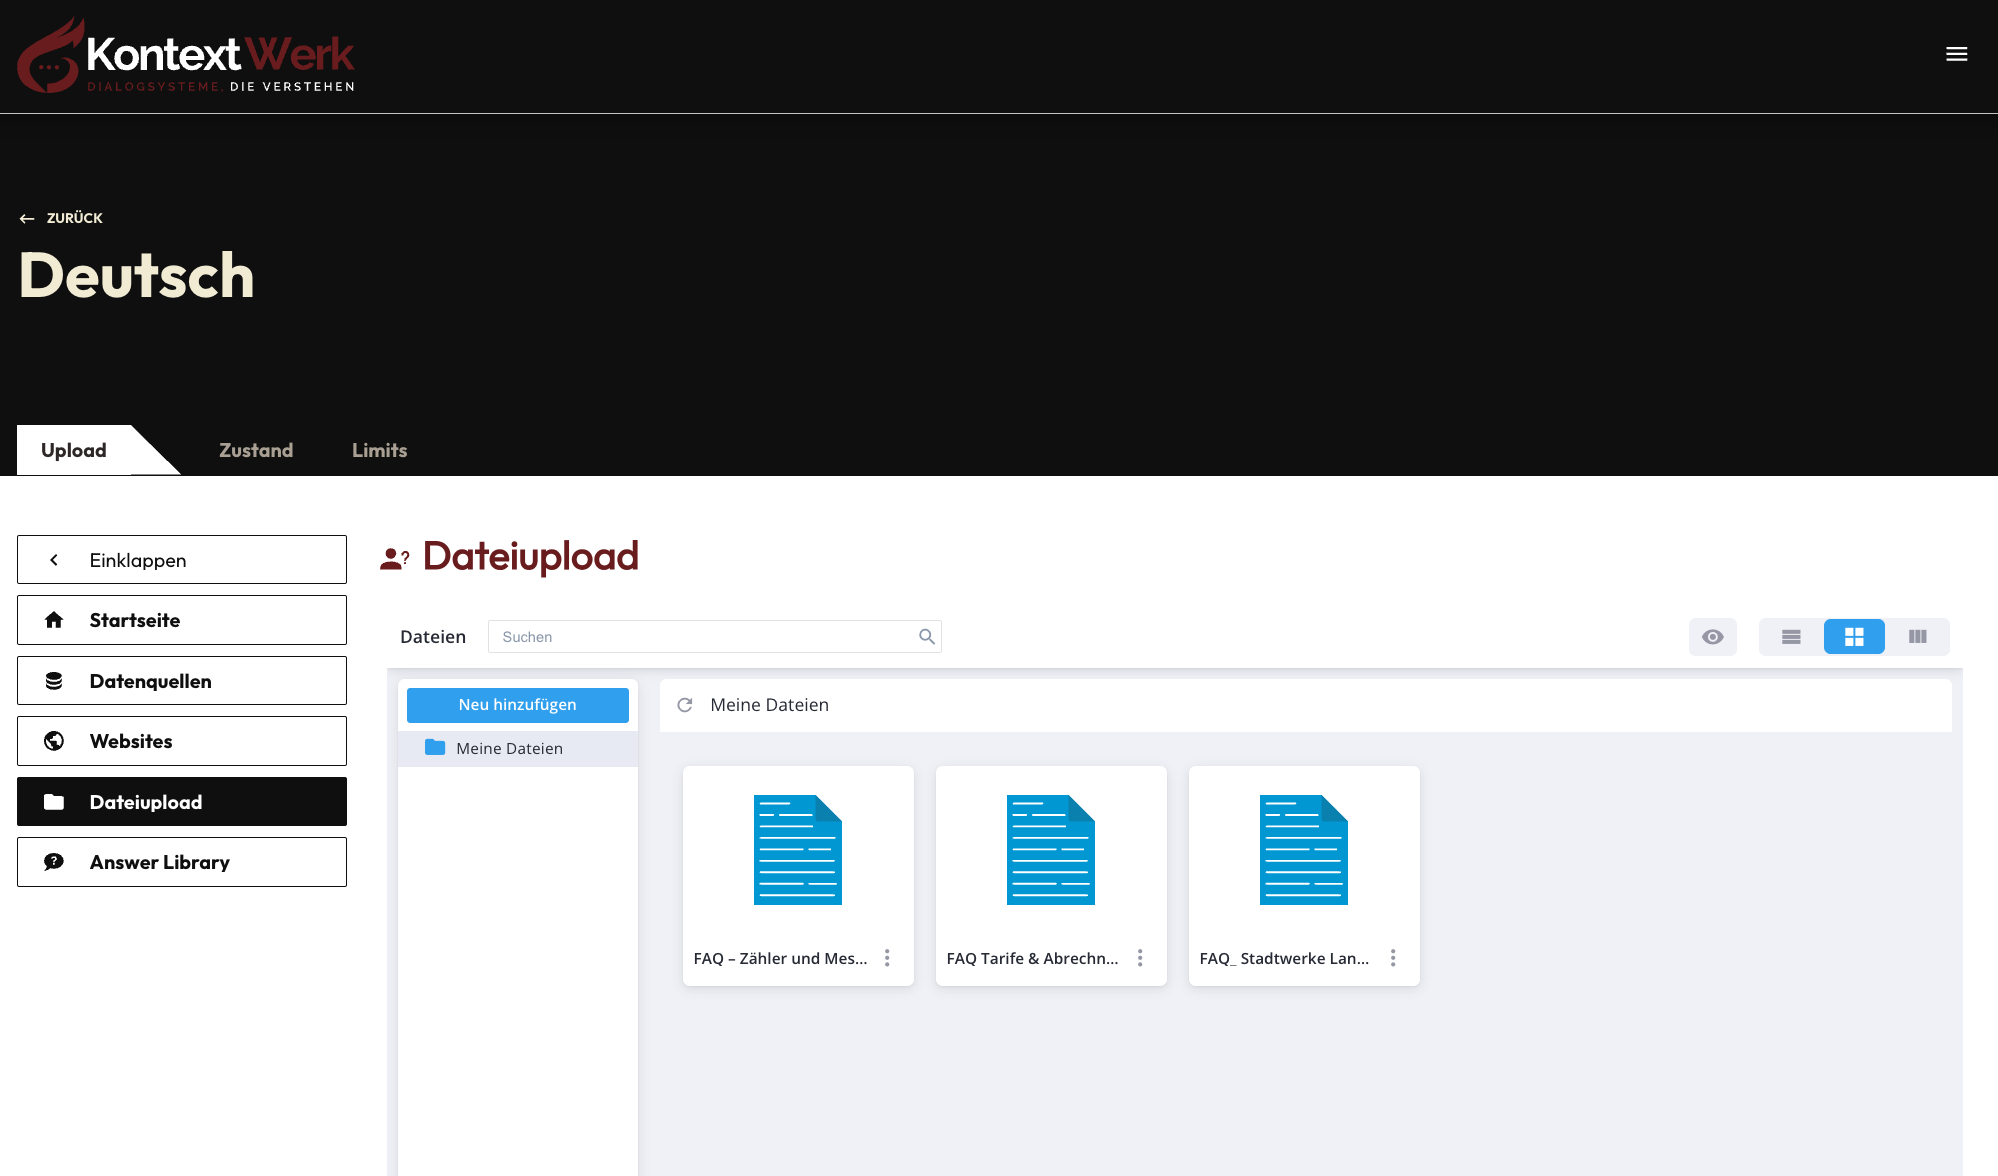
Task: Refresh Meine Dateien with the reload icon
Action: [684, 705]
